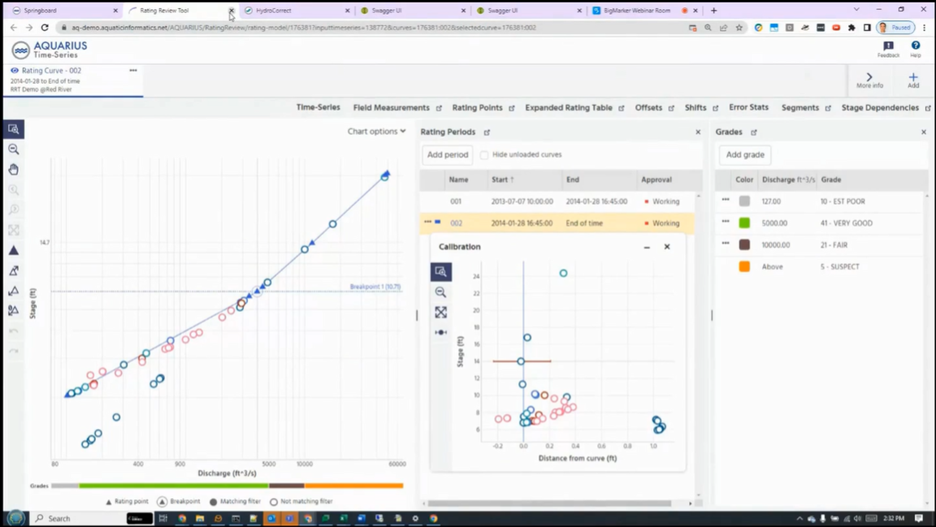The image size is (936, 527).
Task: Expand the More info chevron
Action: pyautogui.click(x=869, y=80)
